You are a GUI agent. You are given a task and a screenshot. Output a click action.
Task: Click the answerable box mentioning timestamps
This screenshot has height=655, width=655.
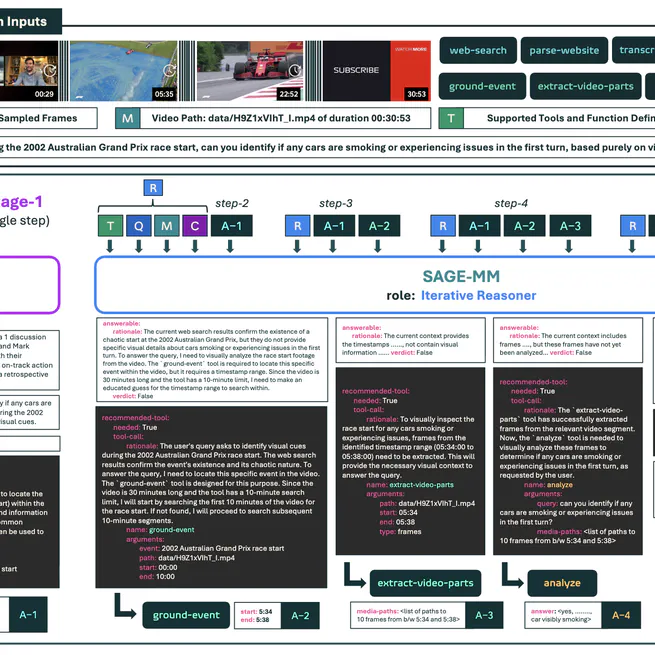(x=411, y=340)
